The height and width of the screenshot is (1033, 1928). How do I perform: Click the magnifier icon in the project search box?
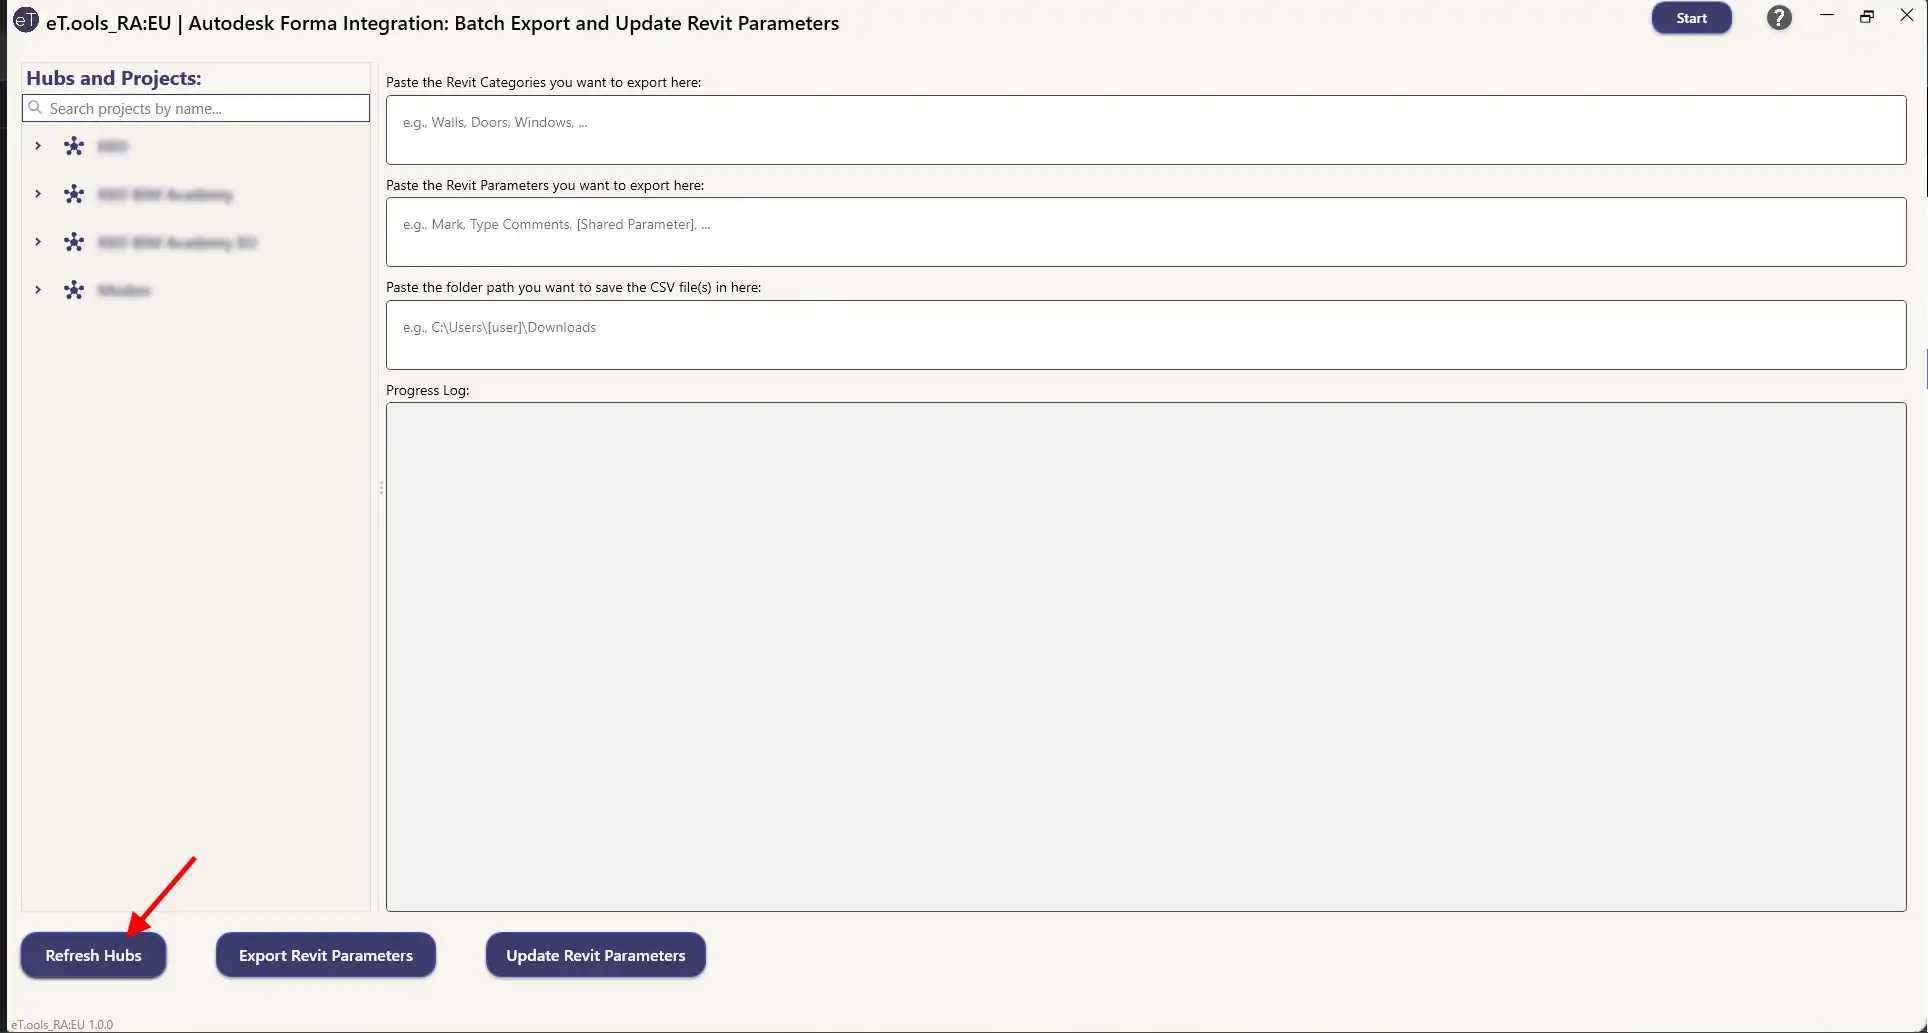36,108
